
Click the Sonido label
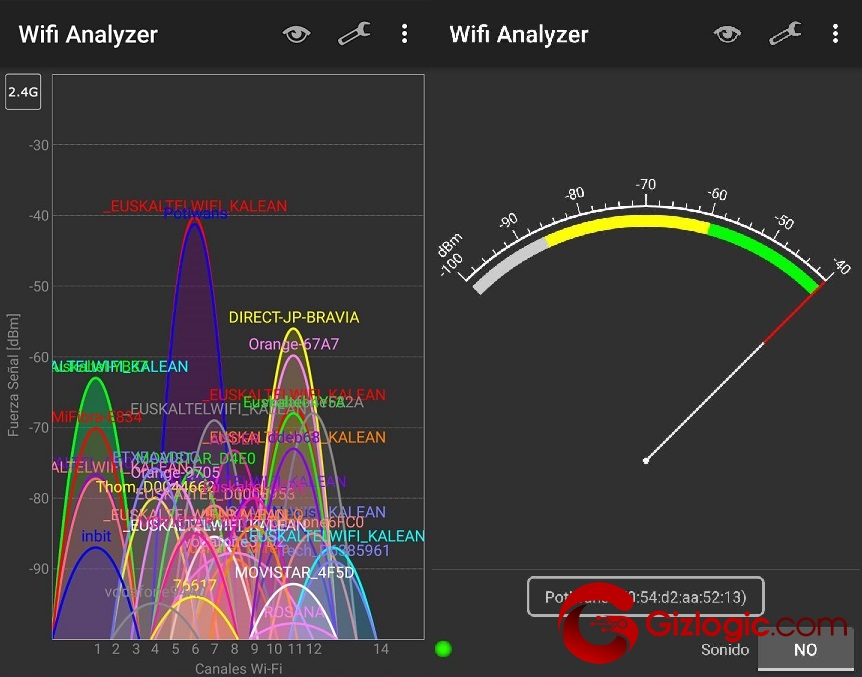[x=725, y=650]
